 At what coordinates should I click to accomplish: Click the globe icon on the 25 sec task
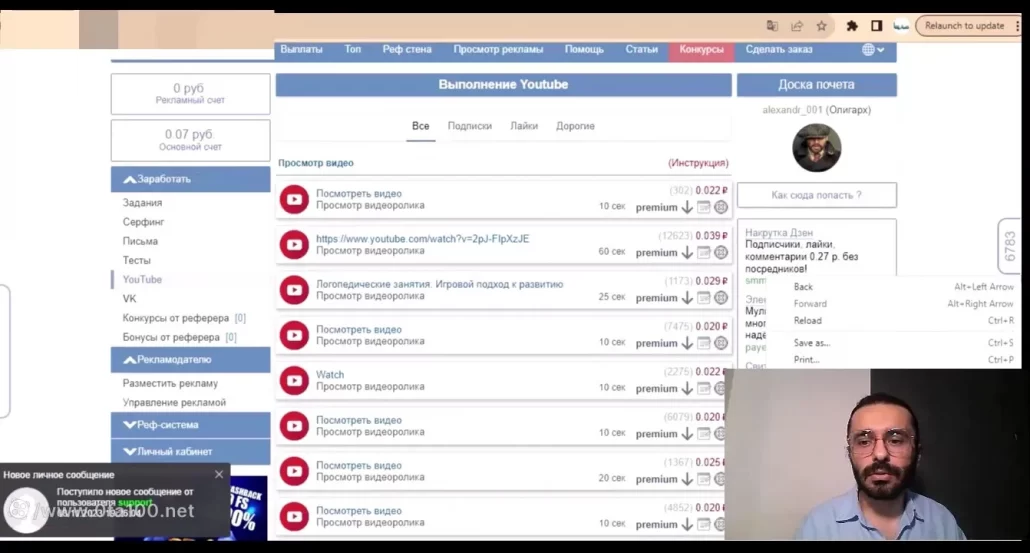tap(721, 298)
